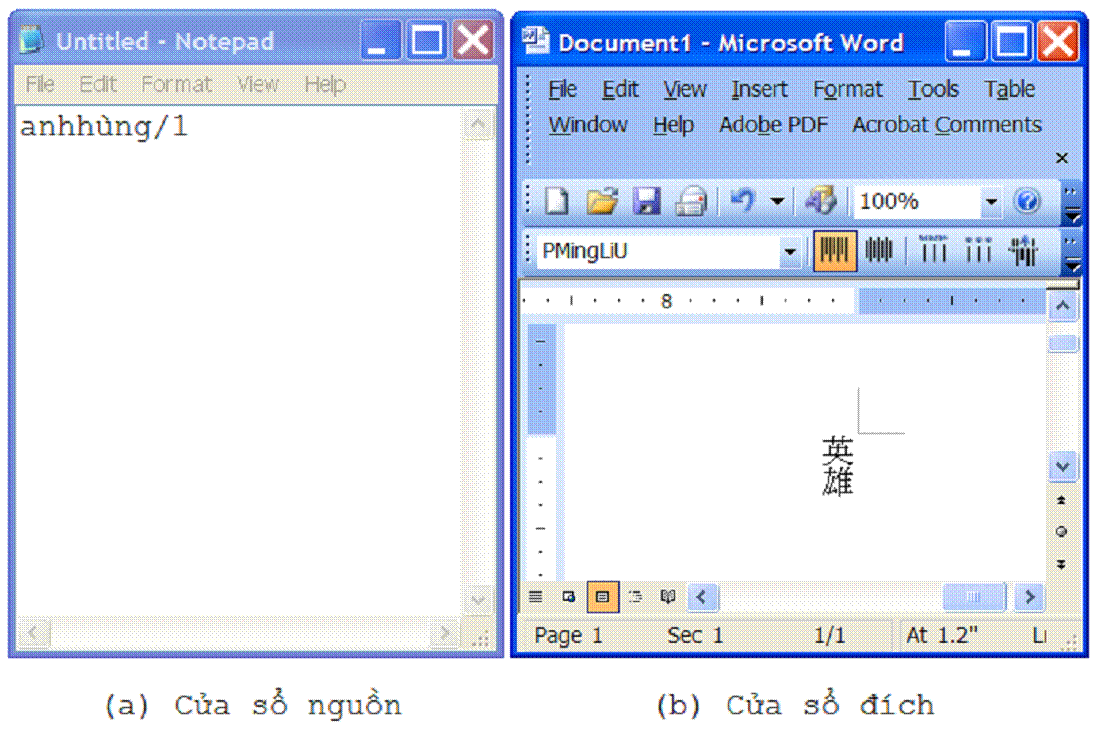Click the Print icon in Word toolbar
1098x731 pixels.
(x=691, y=202)
